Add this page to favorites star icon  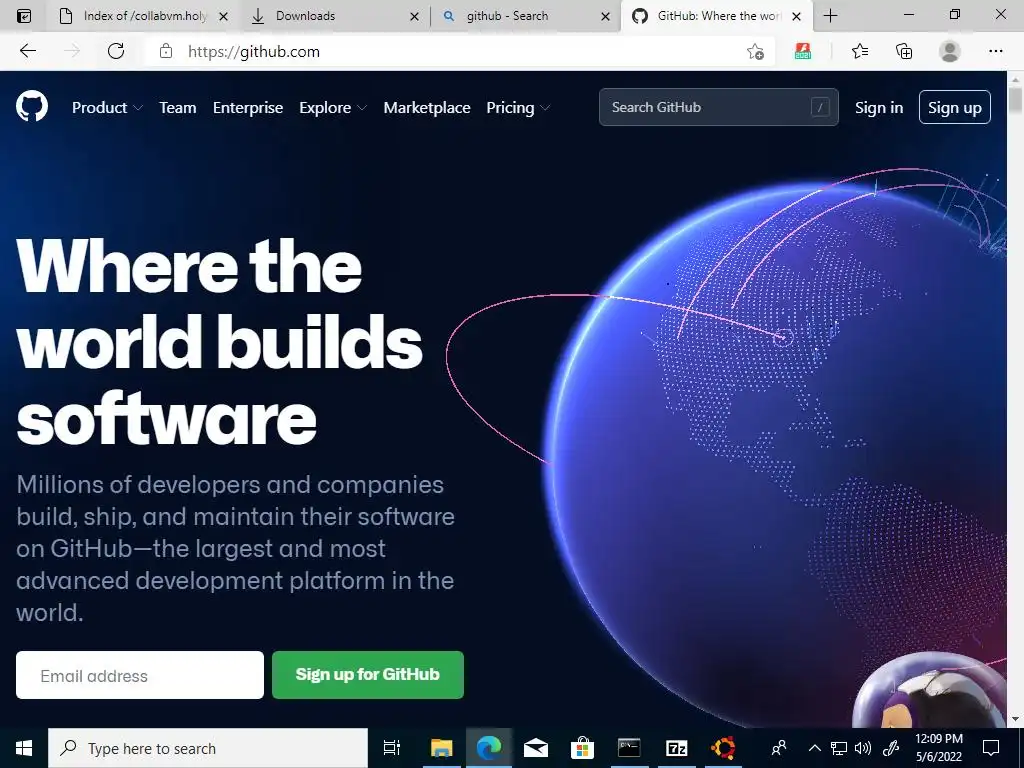click(x=756, y=52)
